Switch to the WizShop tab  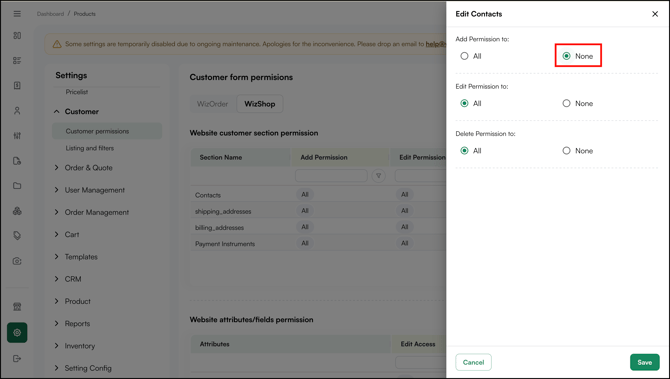[260, 104]
